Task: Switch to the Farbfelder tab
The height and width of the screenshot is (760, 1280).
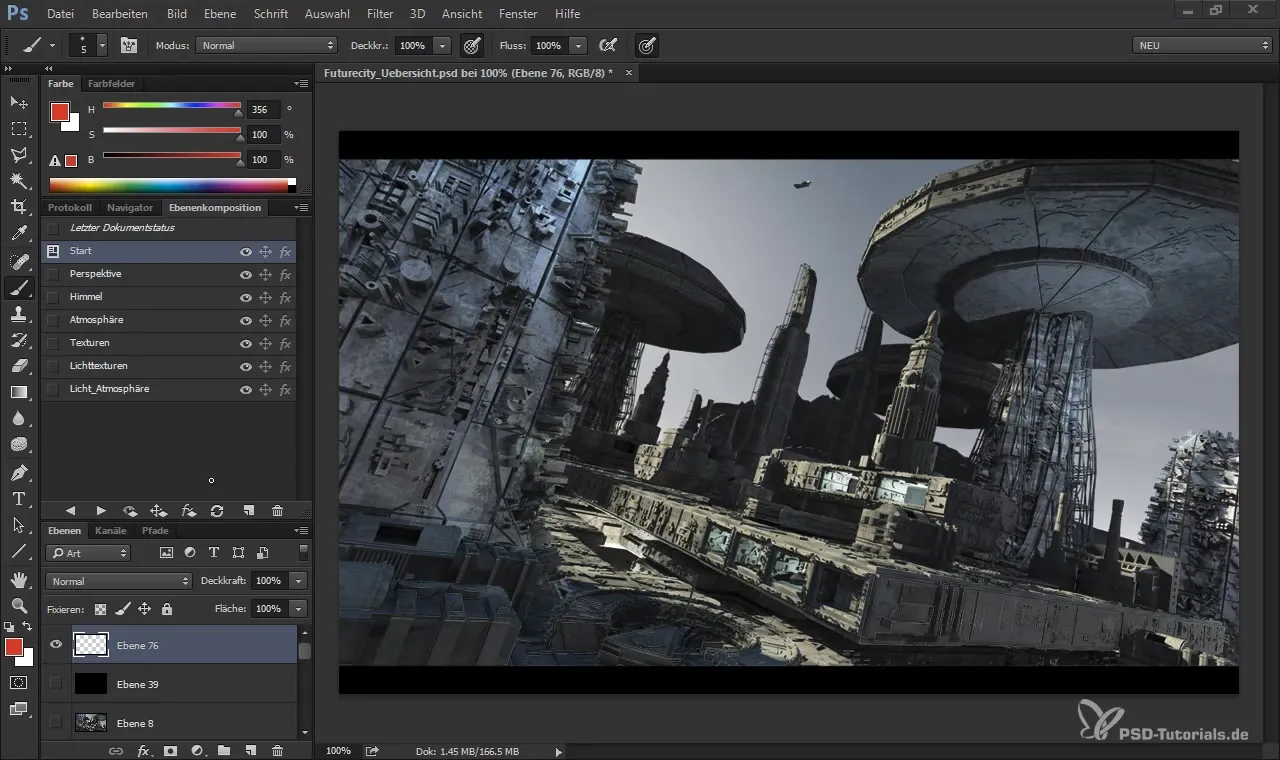Action: click(x=111, y=84)
